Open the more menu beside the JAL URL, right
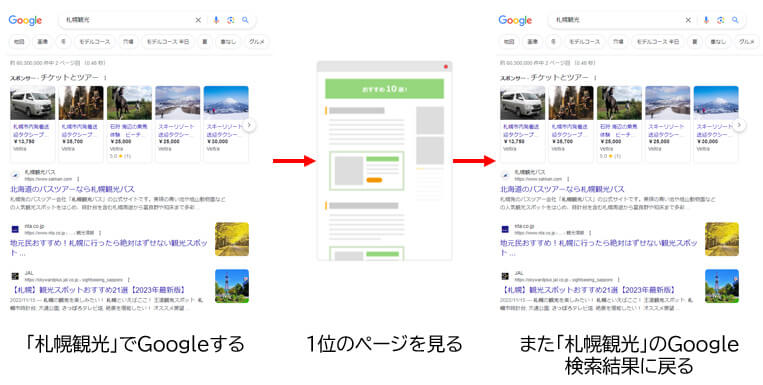Screen dimensions: 763x385 (x=618, y=280)
